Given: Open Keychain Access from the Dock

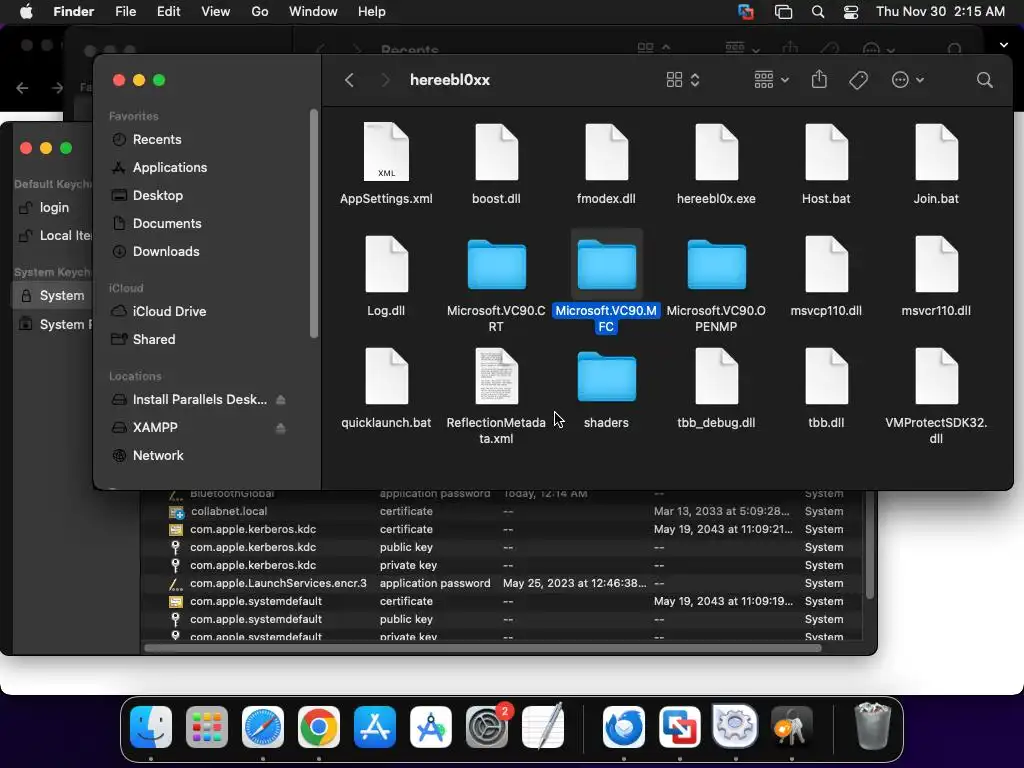Looking at the screenshot, I should 791,726.
